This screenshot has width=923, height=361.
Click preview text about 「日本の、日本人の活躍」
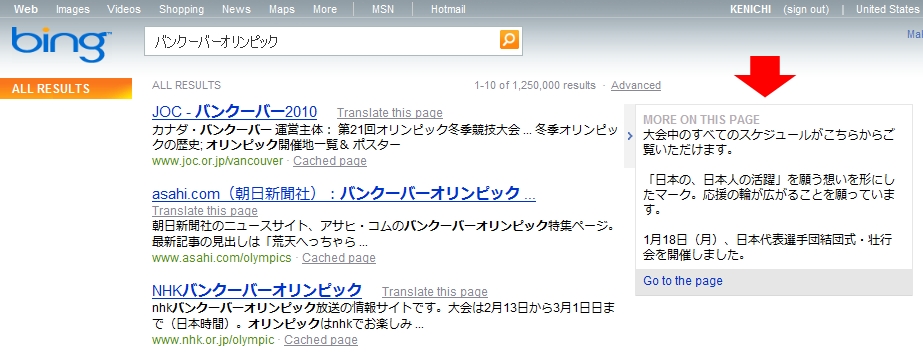click(769, 195)
